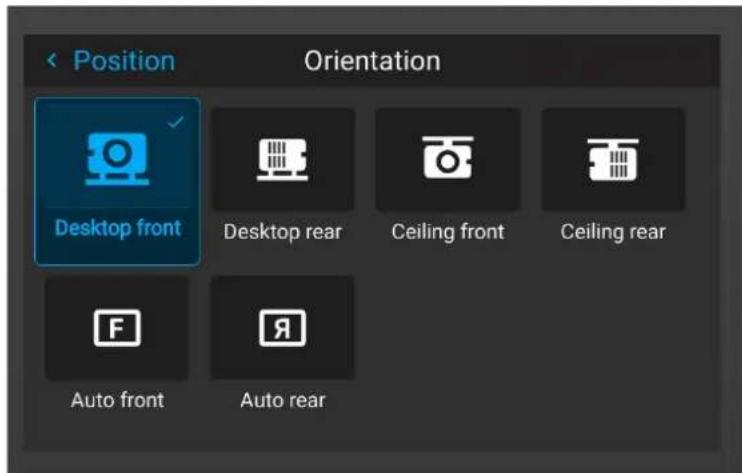Select the dark Ceiling rear tile background
This screenshot has width=742, height=473.
coord(613,159)
